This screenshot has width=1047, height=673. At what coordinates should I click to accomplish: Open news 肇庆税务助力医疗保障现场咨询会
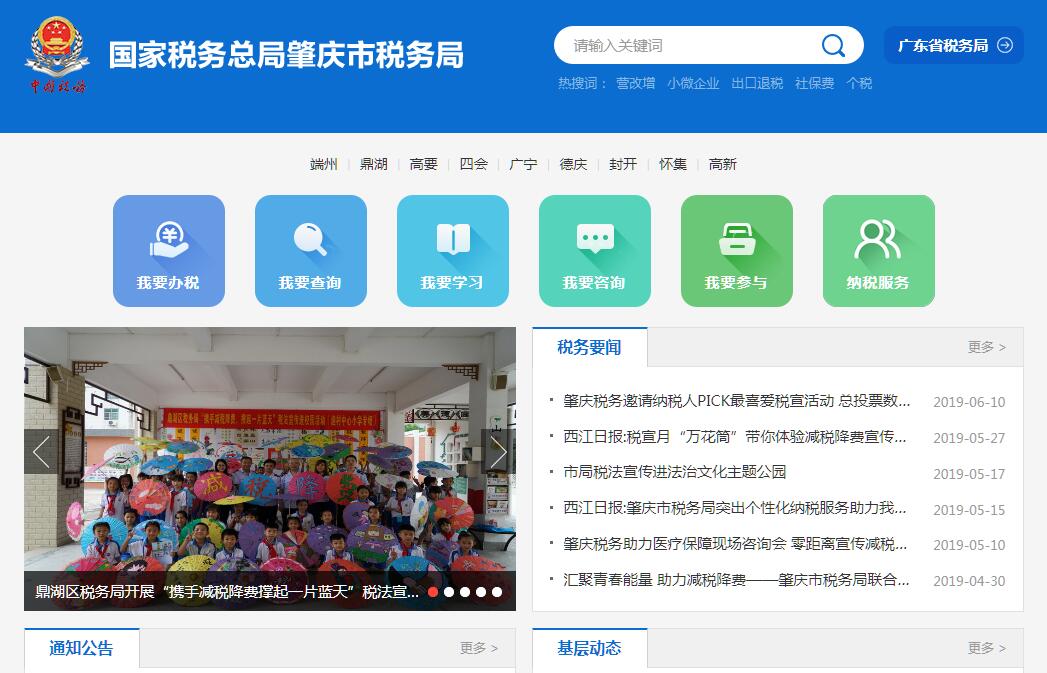click(735, 544)
